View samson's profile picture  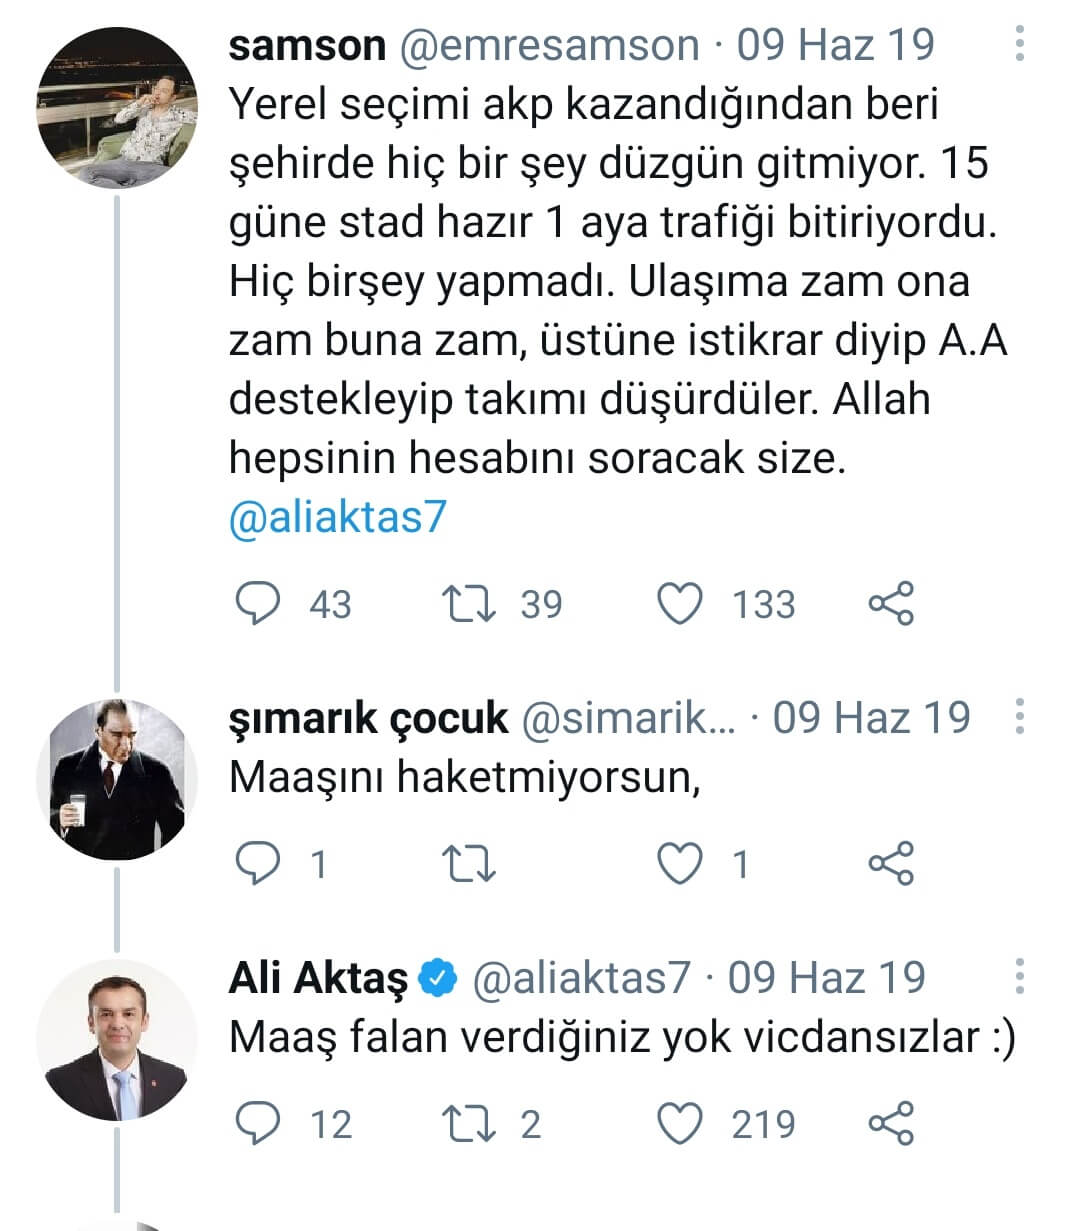pos(118,108)
